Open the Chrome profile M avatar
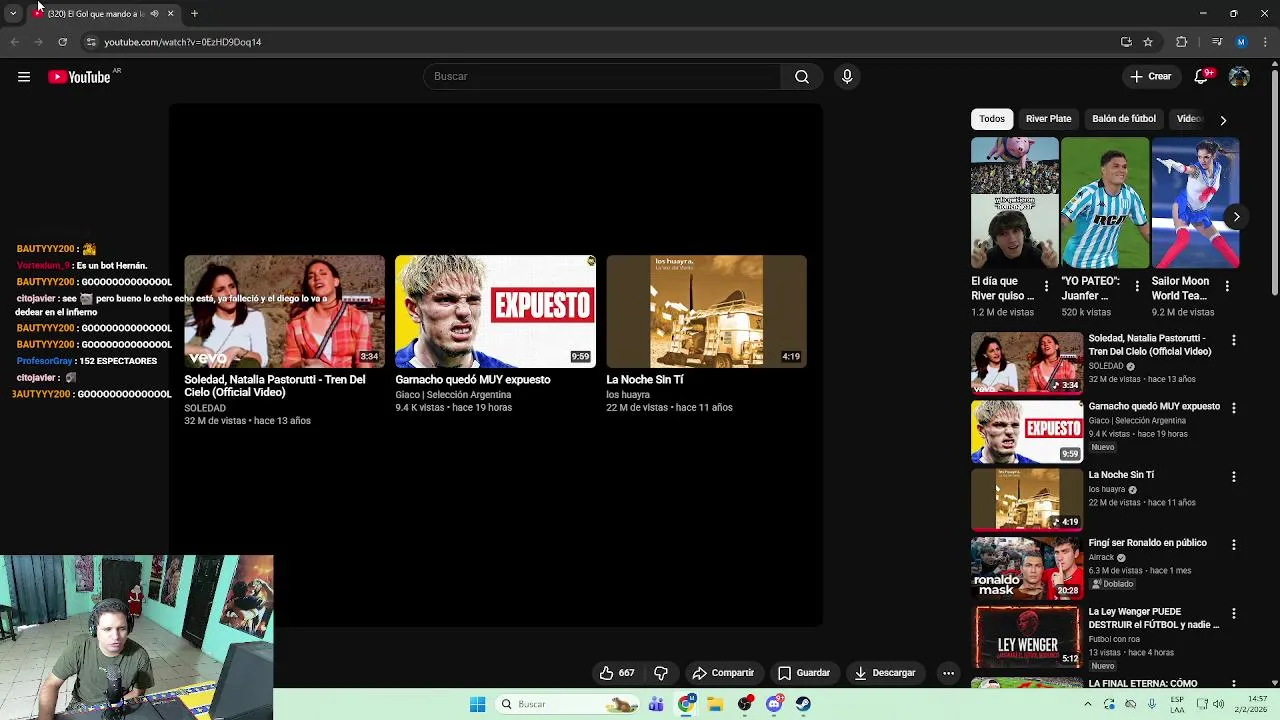Viewport: 1280px width, 720px height. [1241, 42]
